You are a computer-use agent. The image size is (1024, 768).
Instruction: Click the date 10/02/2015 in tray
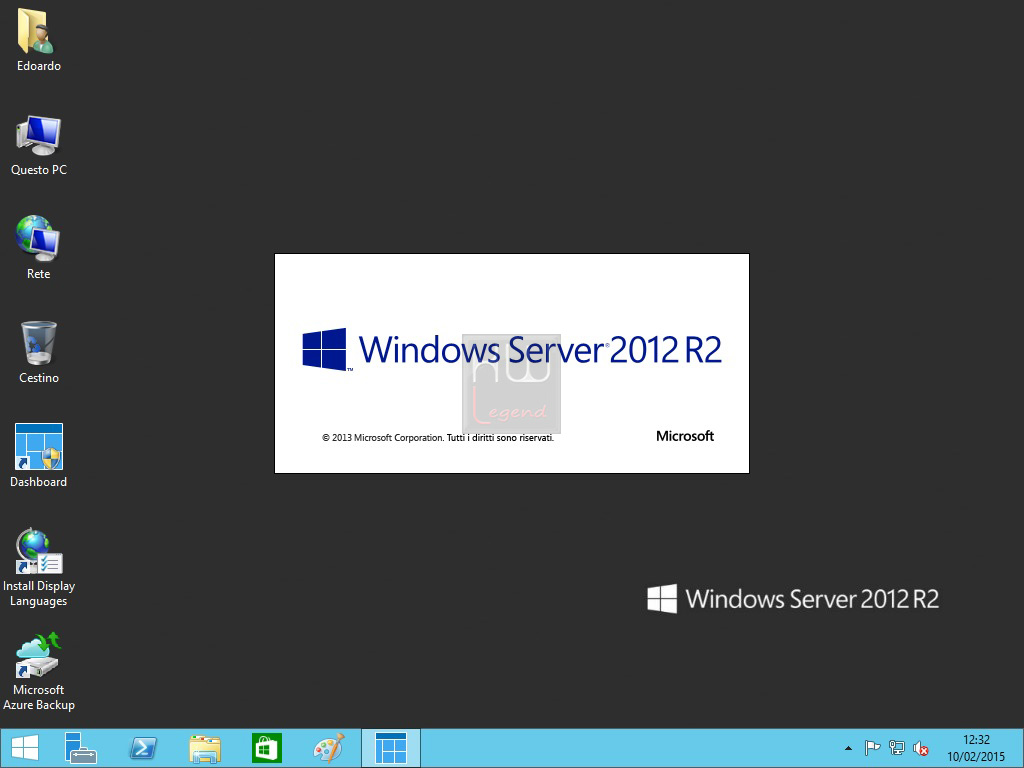tap(976, 757)
